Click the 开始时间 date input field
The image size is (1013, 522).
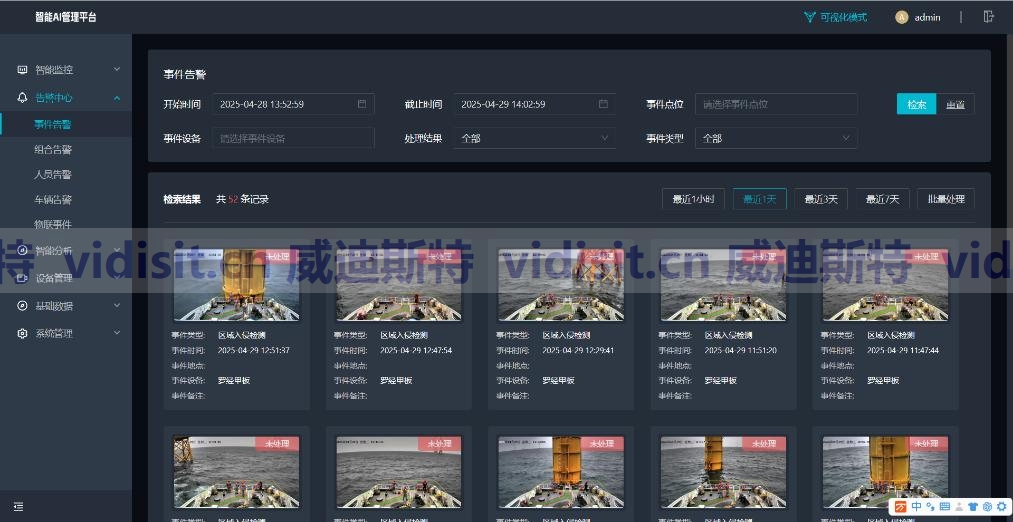coord(293,104)
